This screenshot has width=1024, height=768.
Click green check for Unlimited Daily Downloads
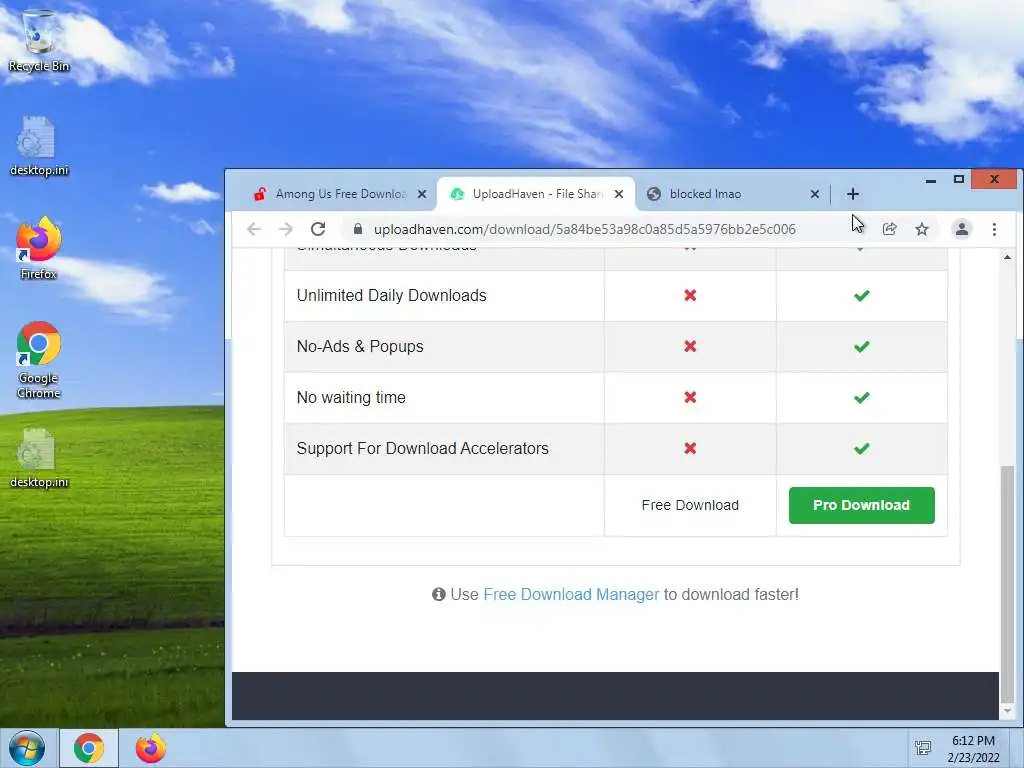pos(861,296)
